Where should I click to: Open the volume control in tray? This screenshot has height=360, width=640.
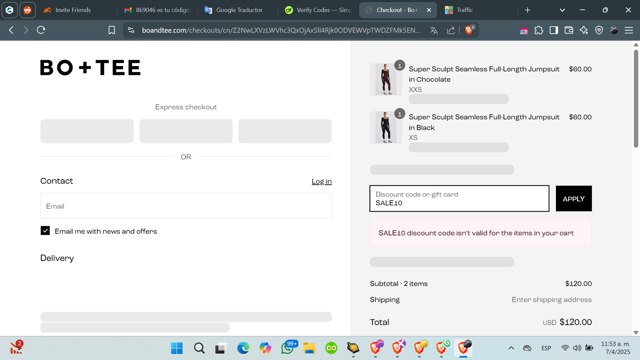pos(577,348)
